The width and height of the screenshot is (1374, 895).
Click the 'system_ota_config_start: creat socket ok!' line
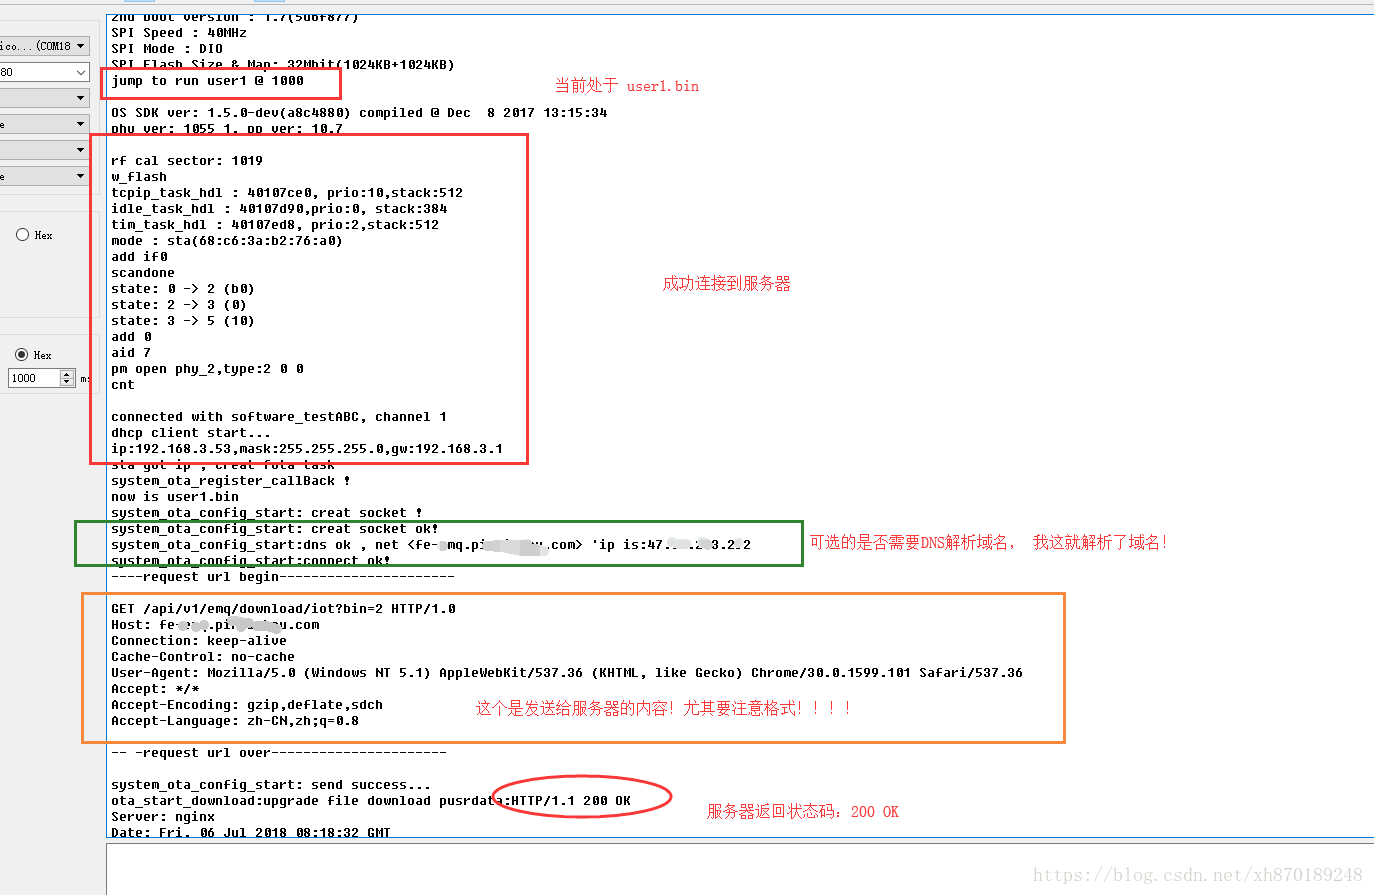point(275,529)
